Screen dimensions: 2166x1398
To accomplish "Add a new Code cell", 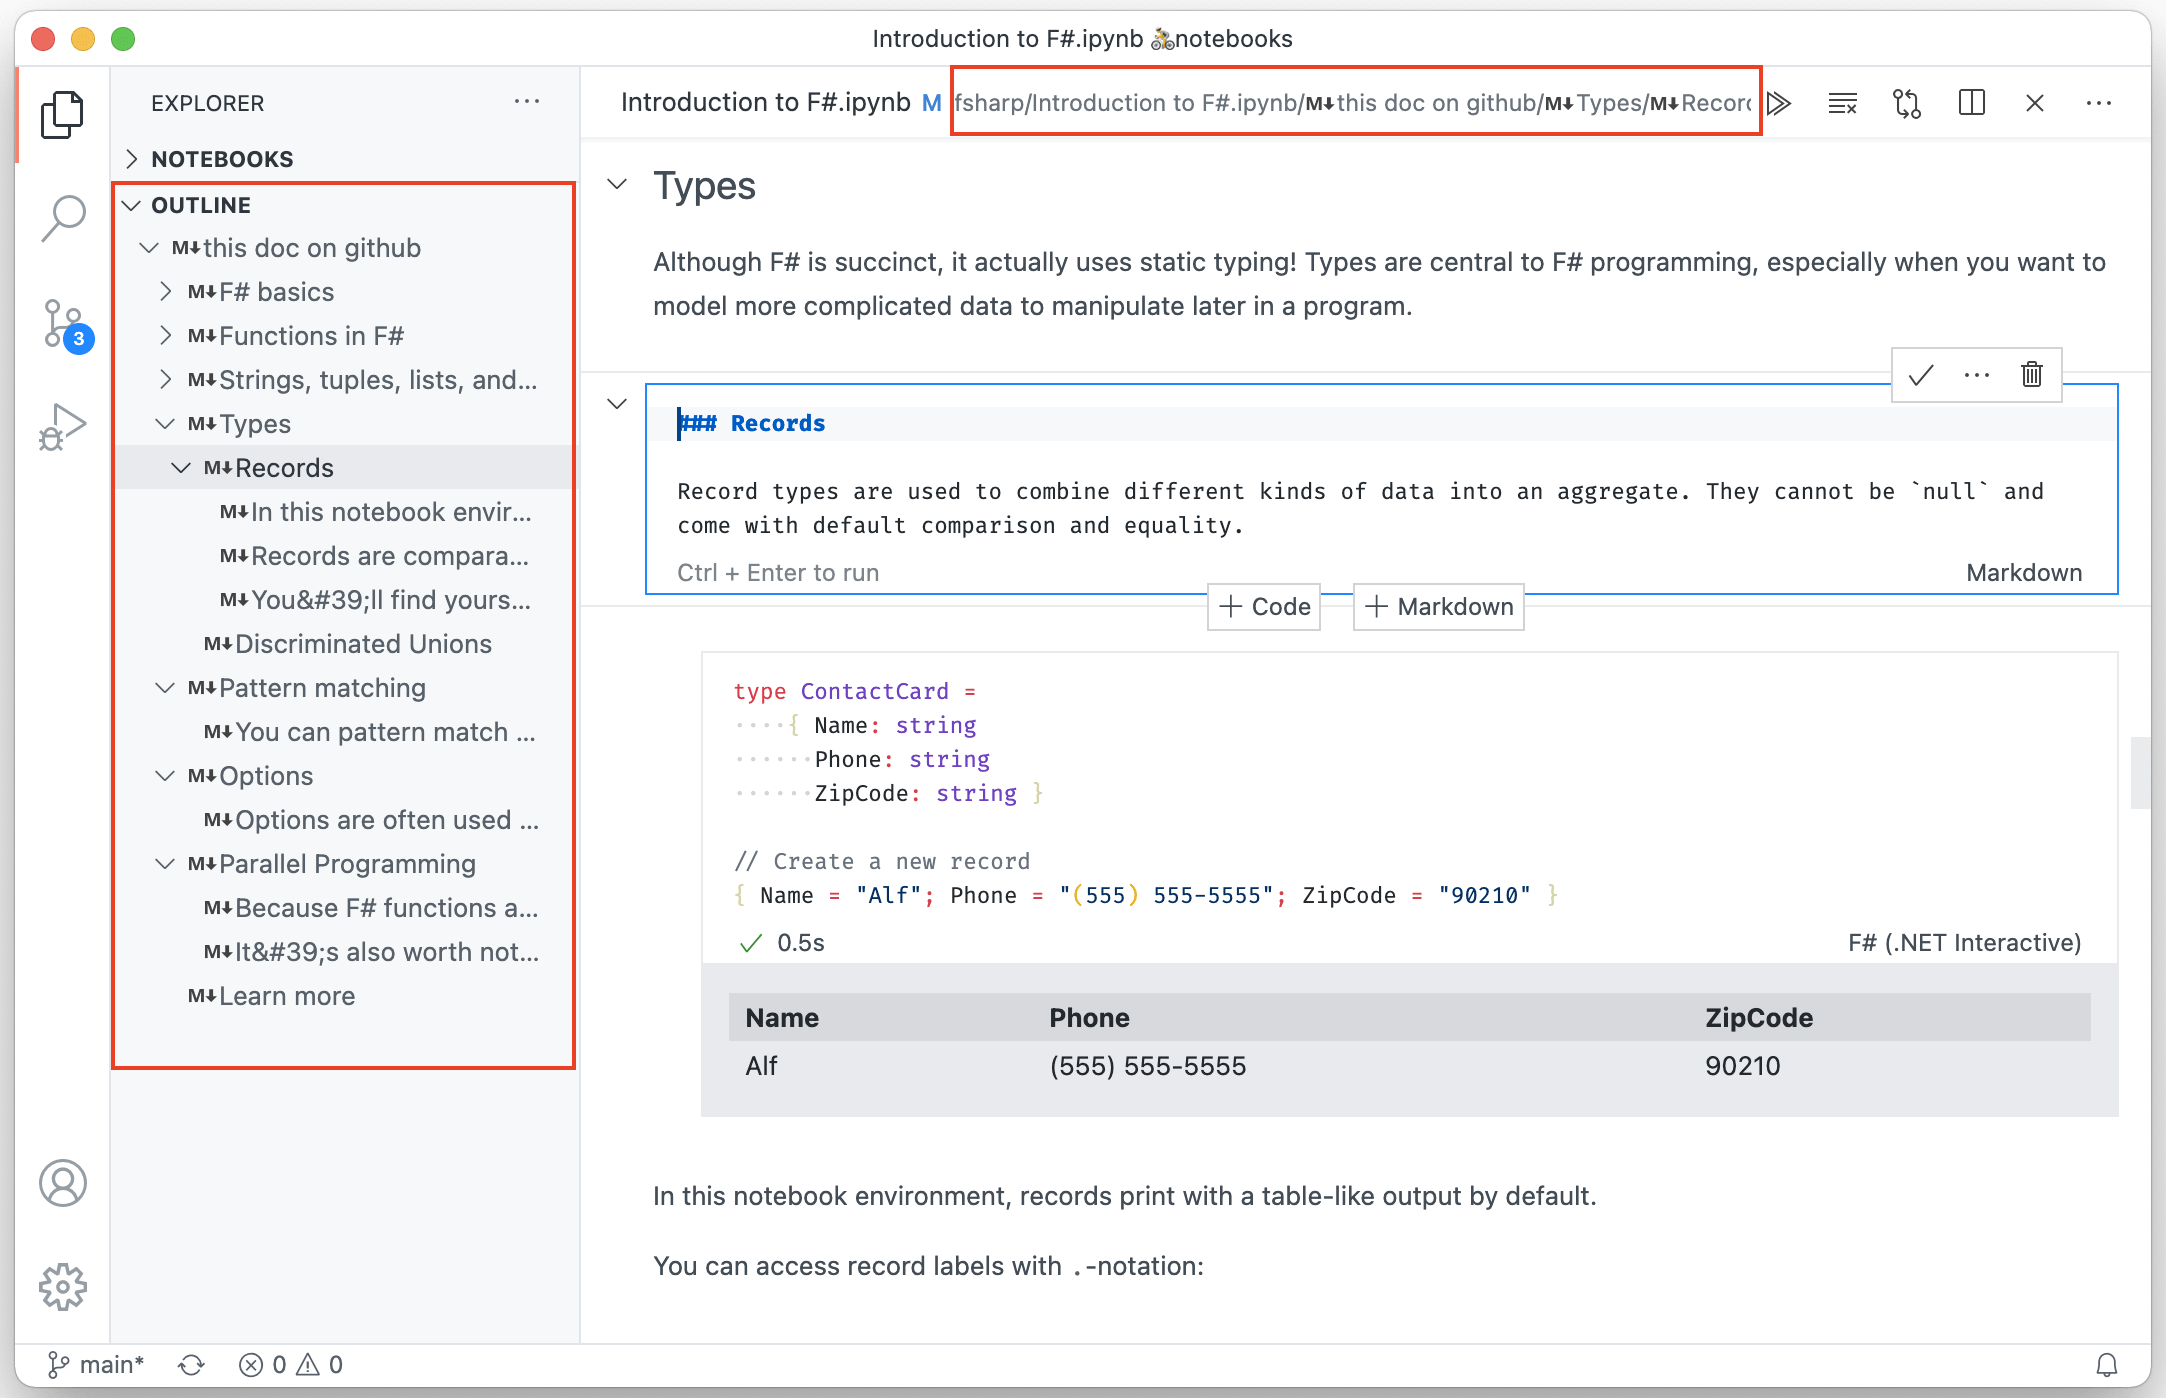I will click(1264, 607).
